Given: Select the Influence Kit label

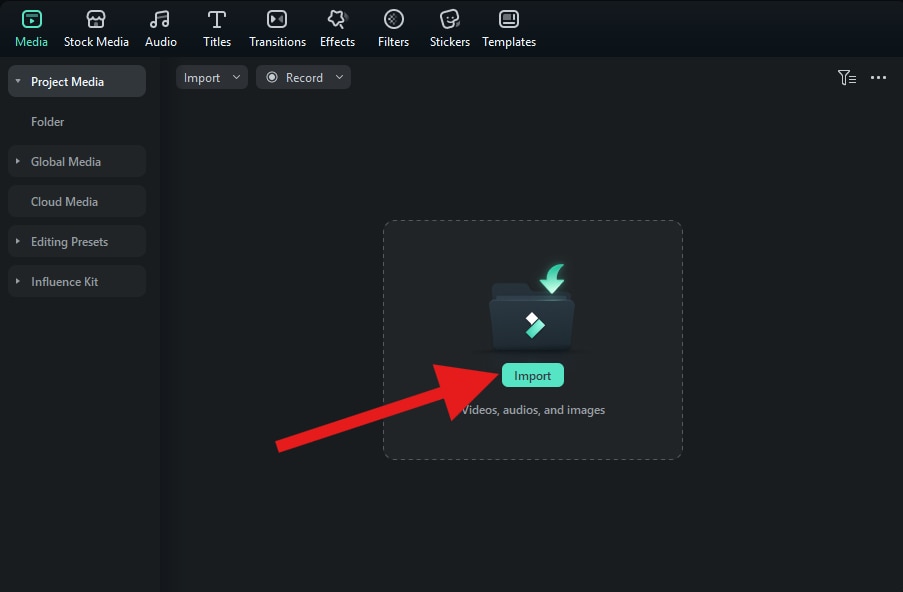Looking at the screenshot, I should point(64,282).
